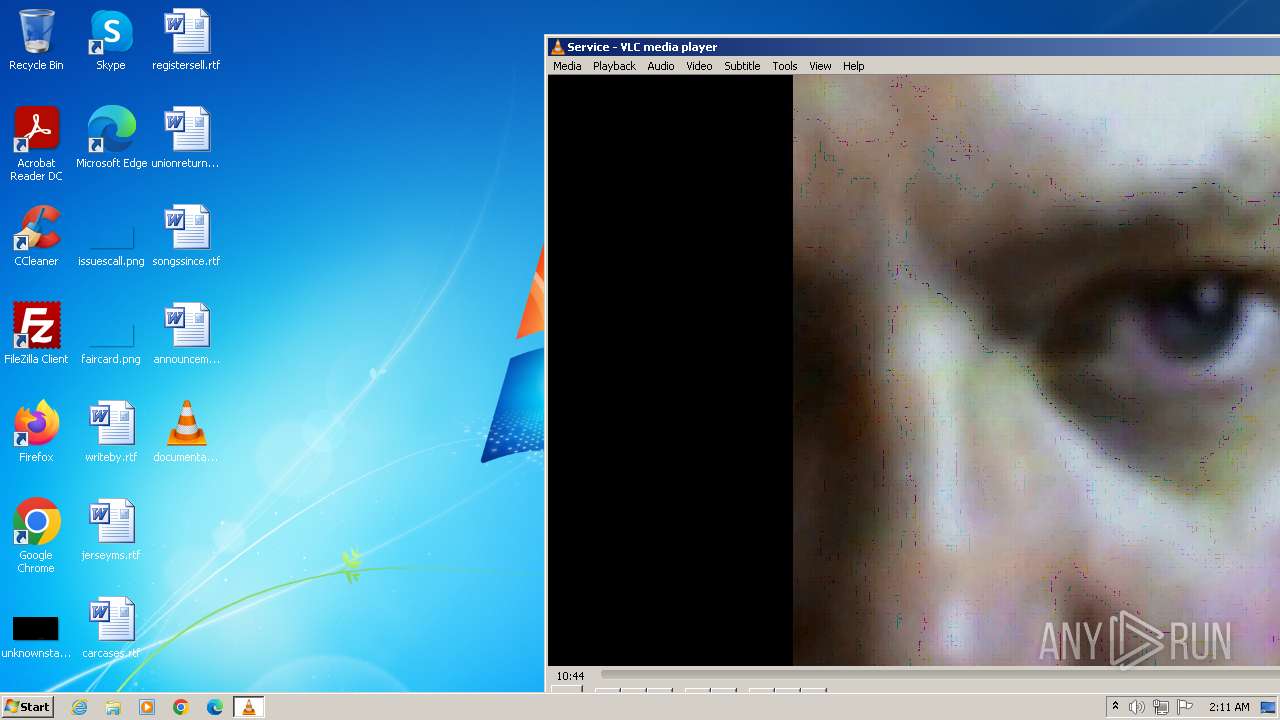Open the VLC Subtitle menu
Viewport: 1280px width, 720px height.
742,66
